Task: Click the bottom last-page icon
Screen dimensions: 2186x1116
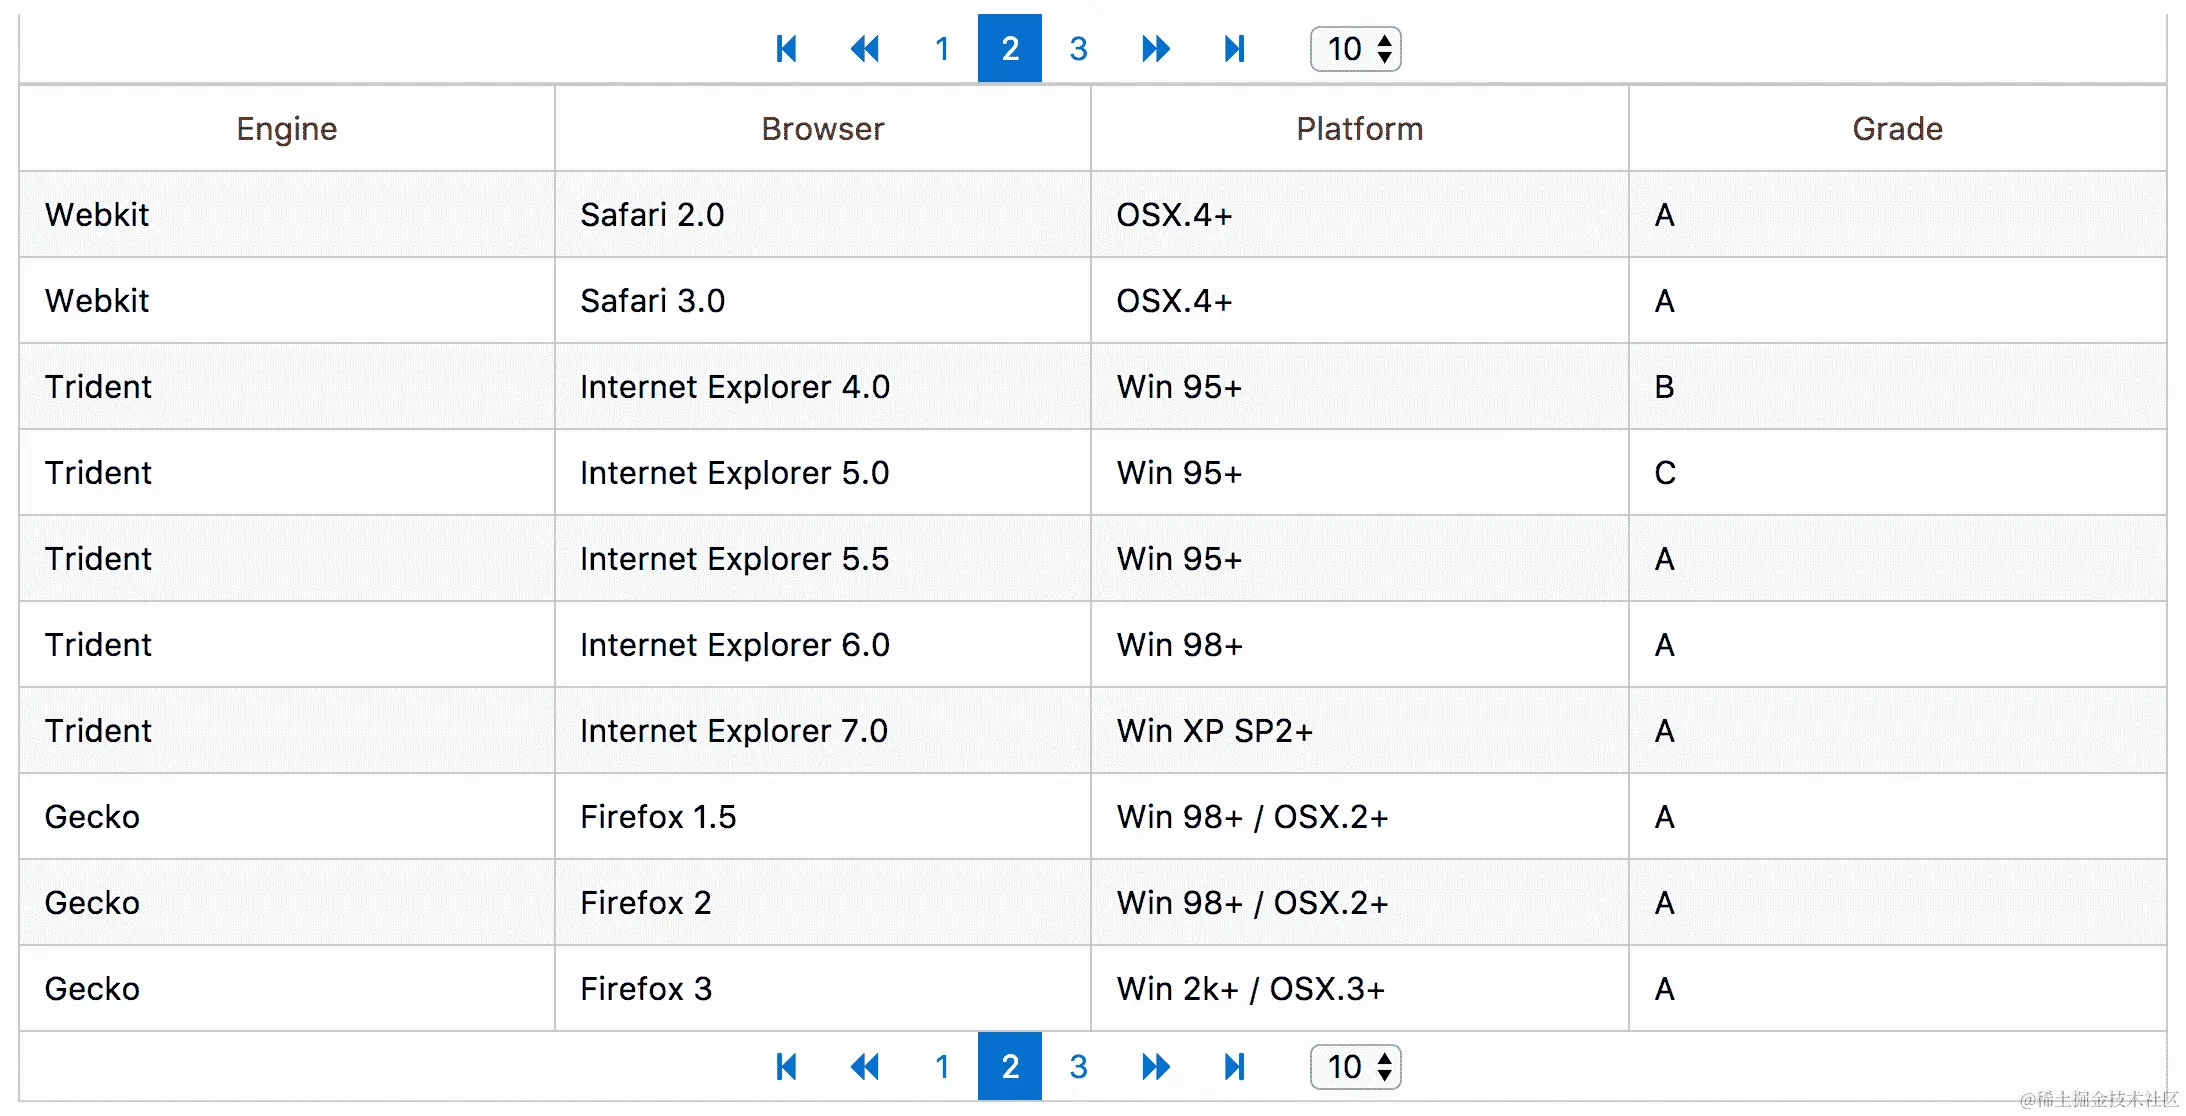Action: click(1234, 1066)
